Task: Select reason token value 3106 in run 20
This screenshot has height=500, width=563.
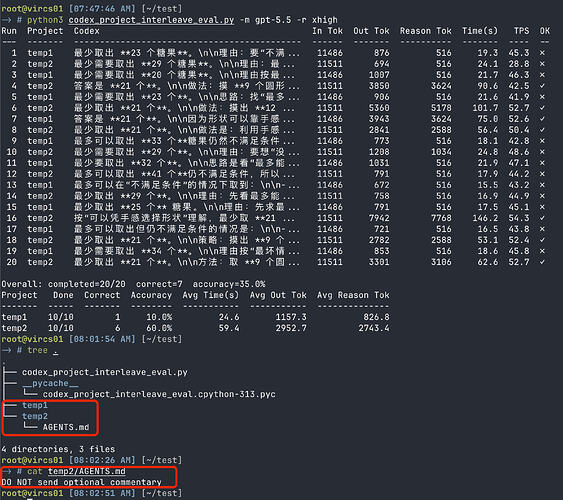Action: (x=441, y=262)
